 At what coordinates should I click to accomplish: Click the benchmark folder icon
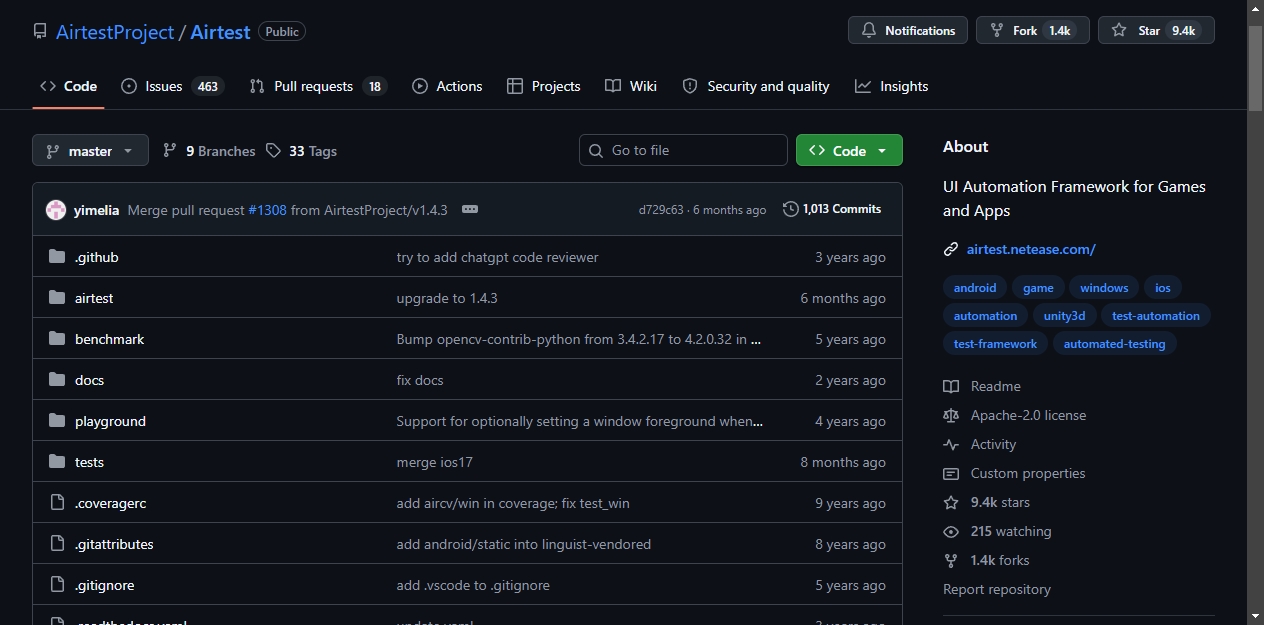pos(57,339)
